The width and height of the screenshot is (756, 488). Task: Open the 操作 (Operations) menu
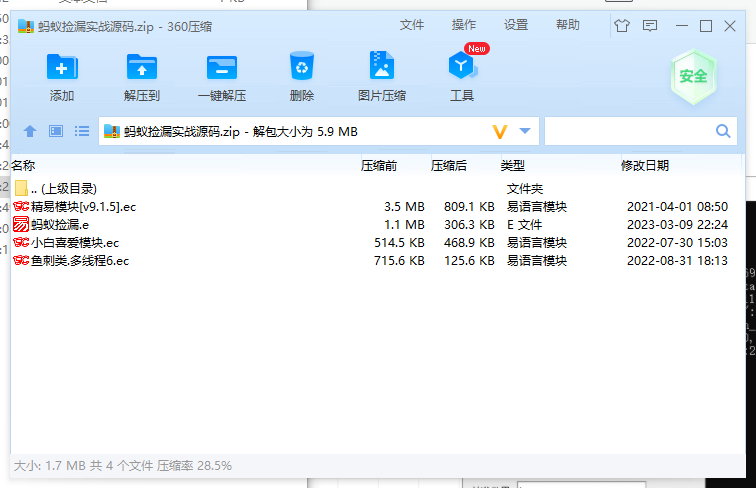[464, 25]
